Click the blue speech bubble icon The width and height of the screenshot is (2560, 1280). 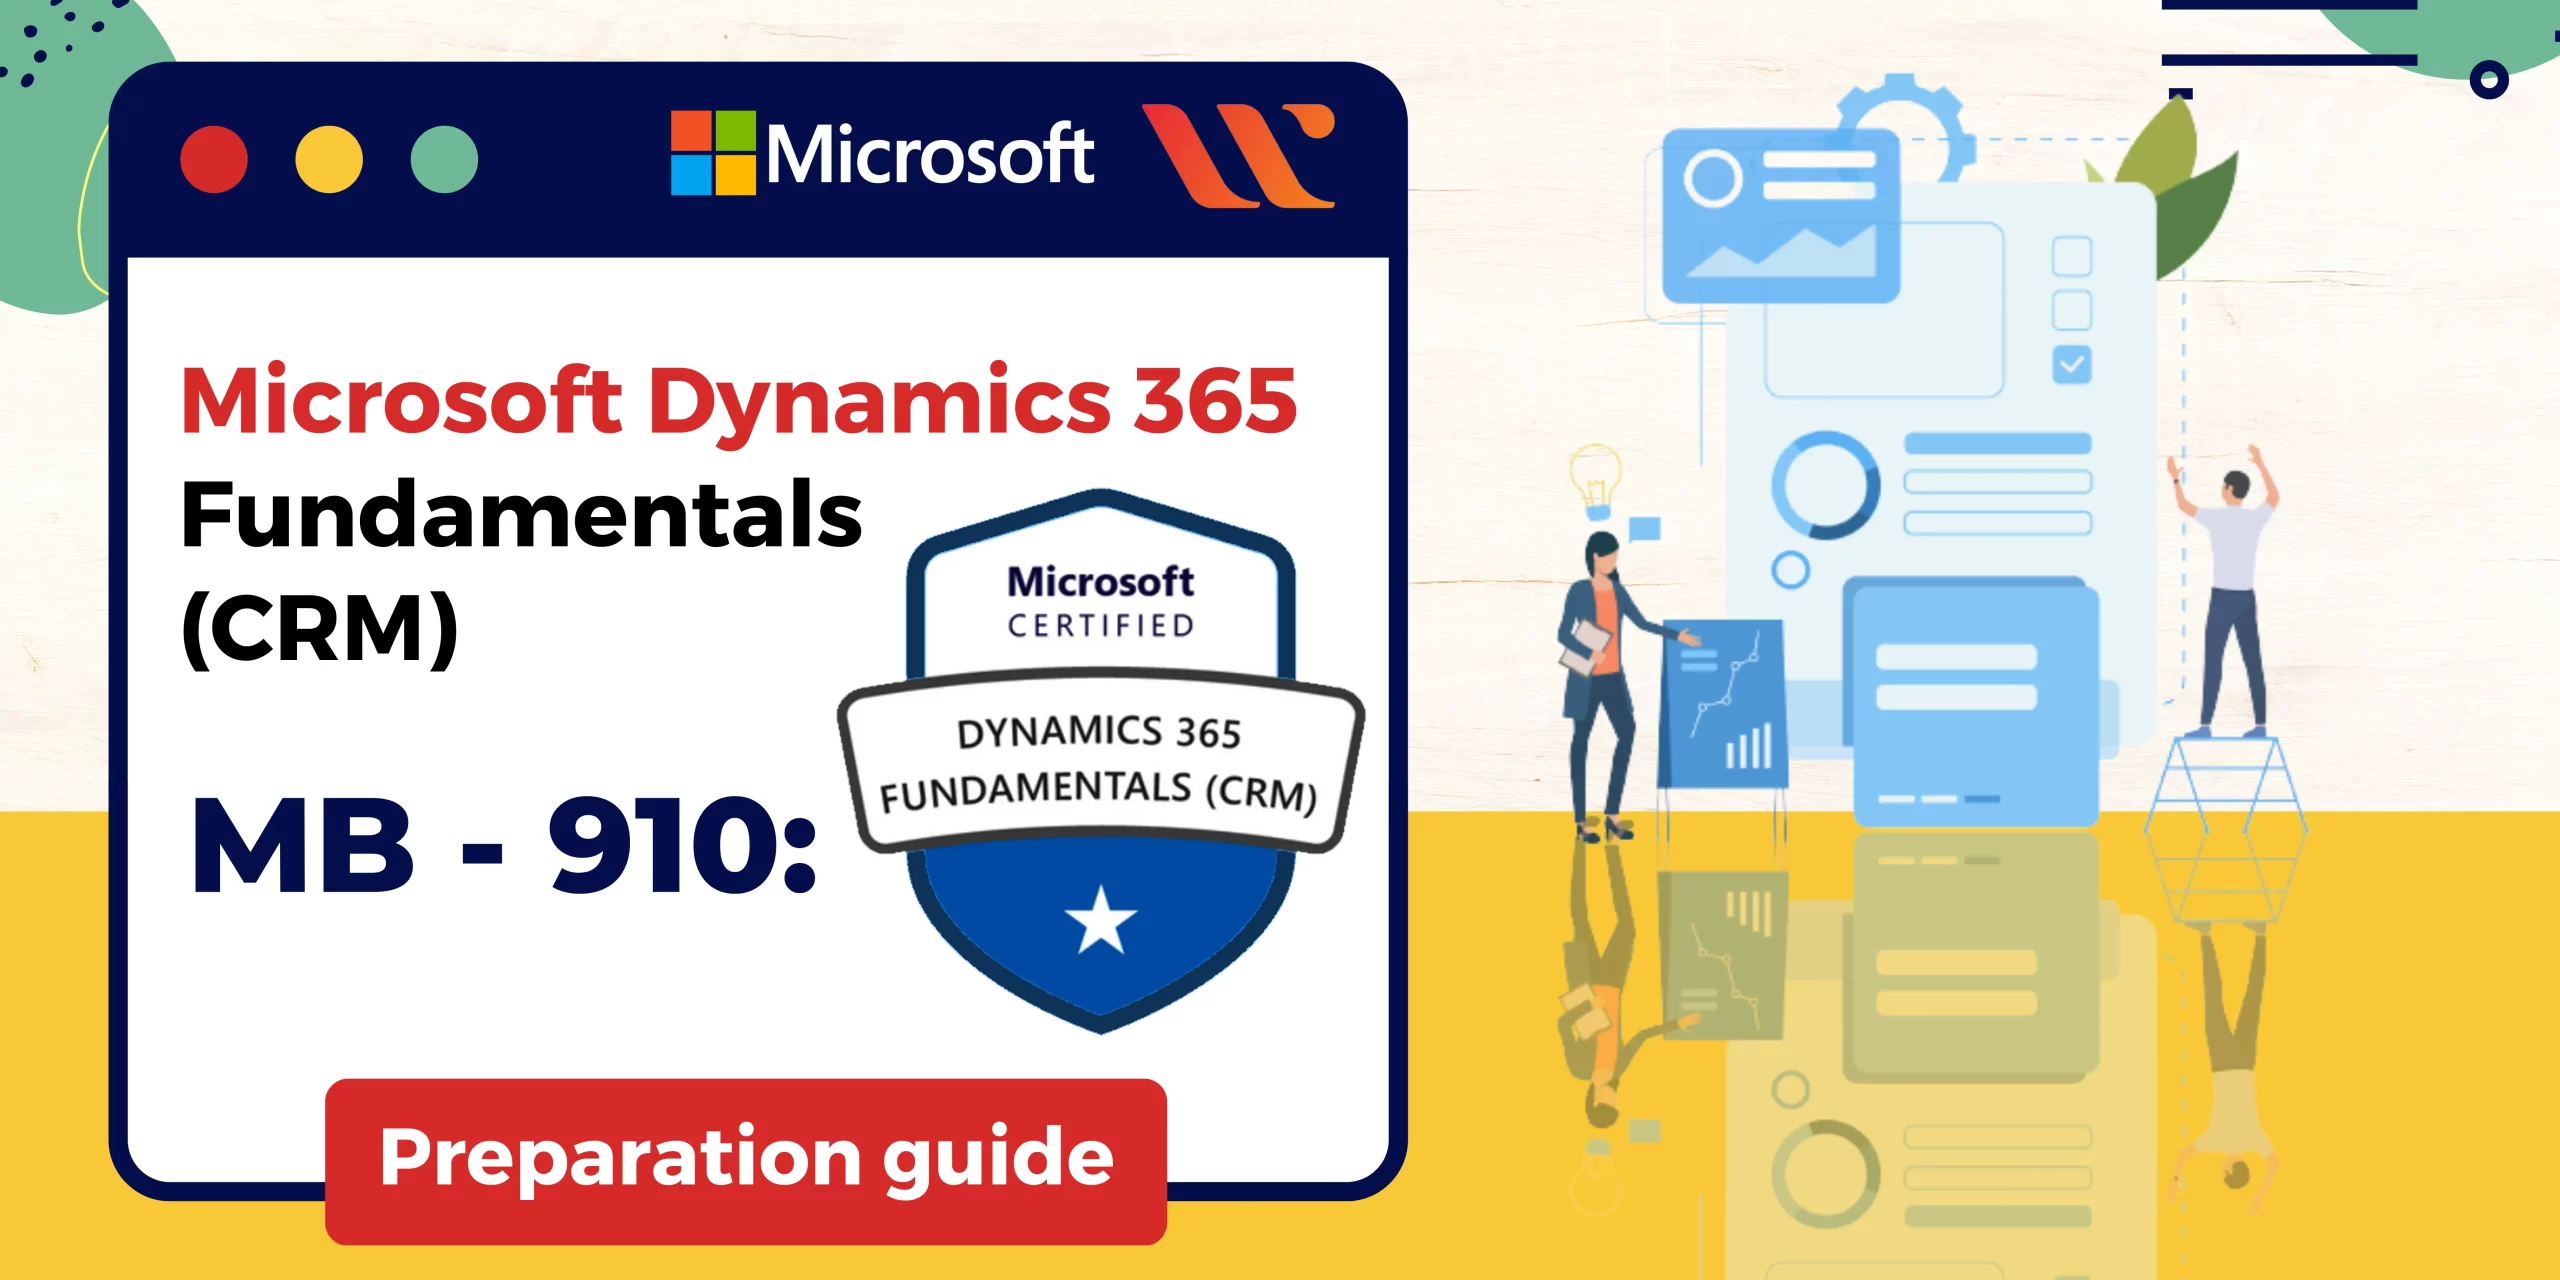pyautogui.click(x=1644, y=529)
